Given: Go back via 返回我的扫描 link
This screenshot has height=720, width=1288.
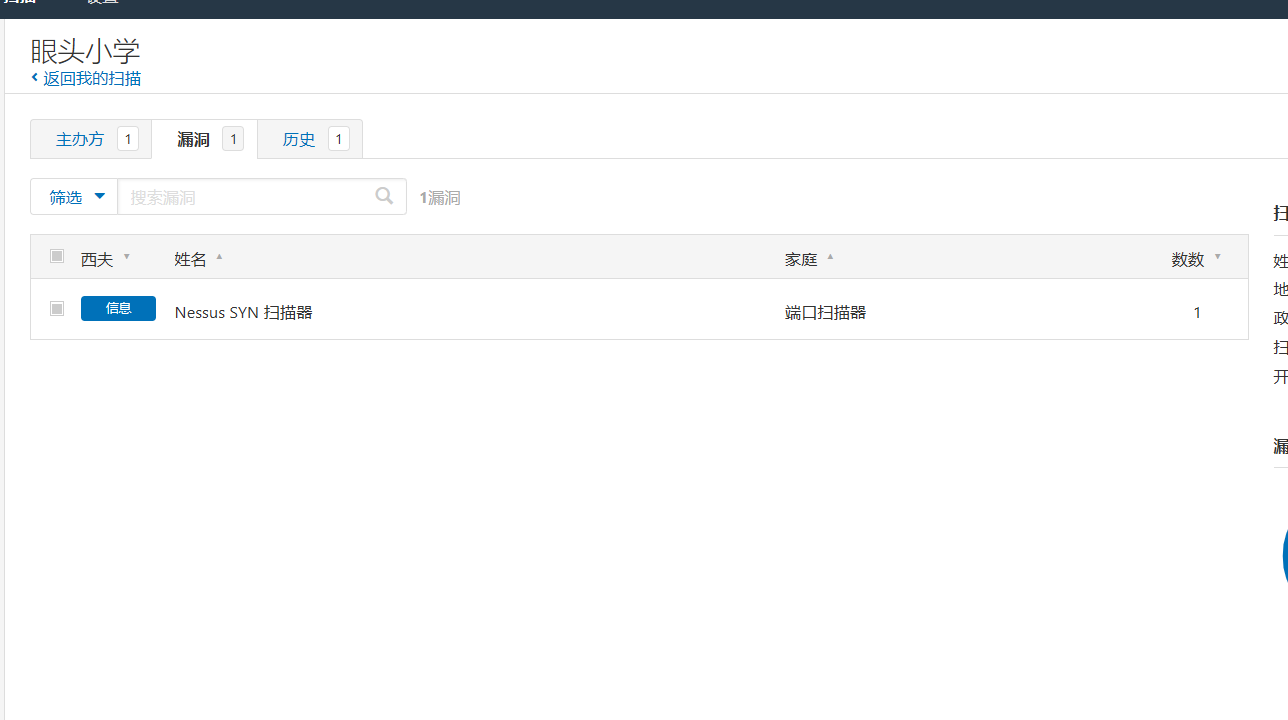Looking at the screenshot, I should click(x=91, y=78).
